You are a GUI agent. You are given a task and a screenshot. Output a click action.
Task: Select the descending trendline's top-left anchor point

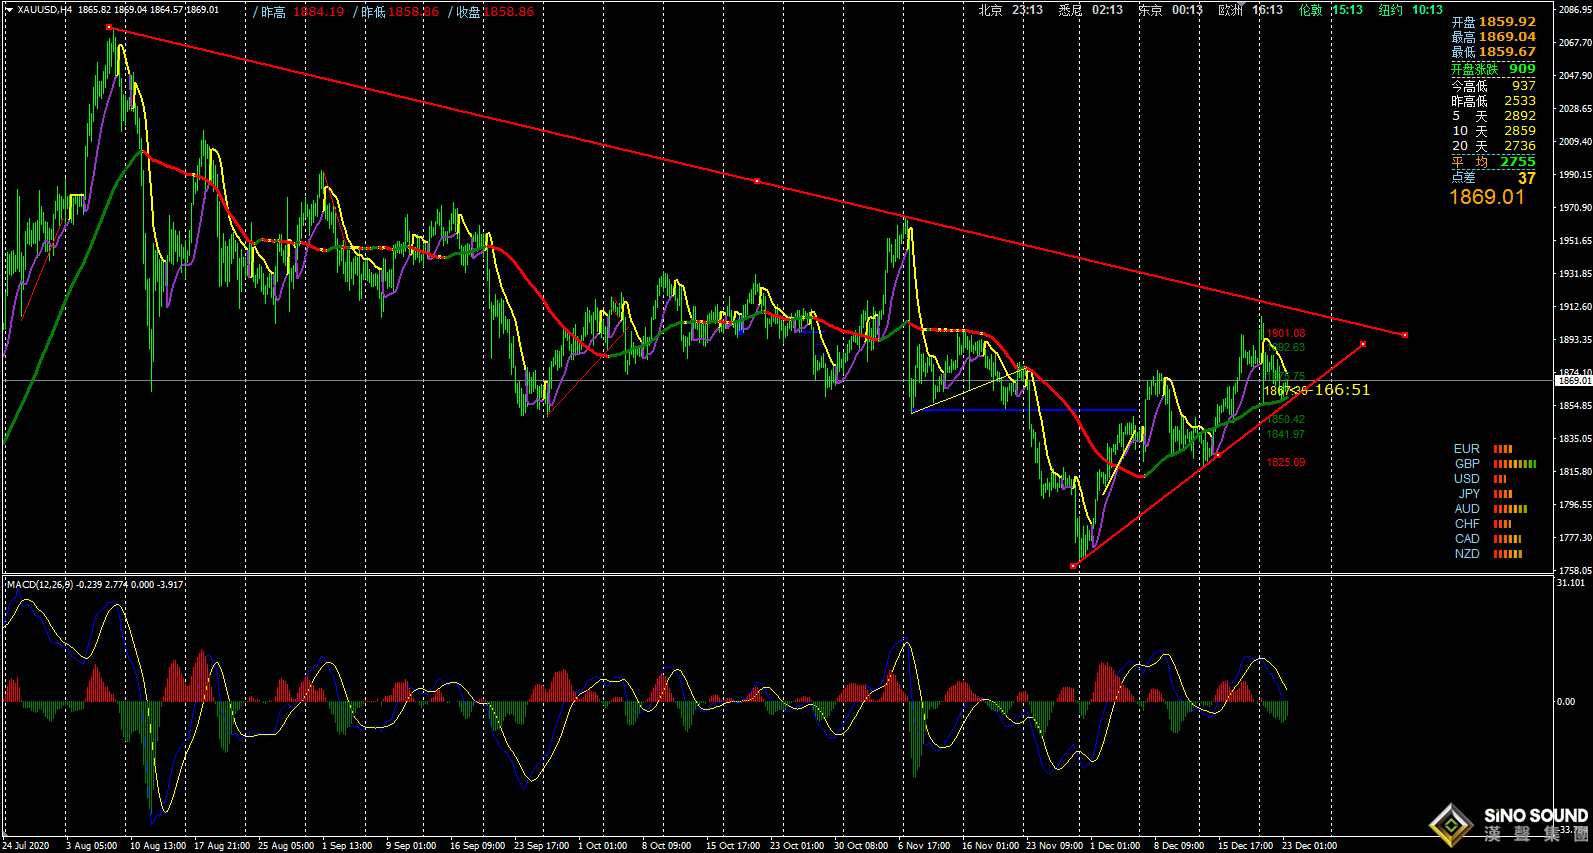point(109,28)
